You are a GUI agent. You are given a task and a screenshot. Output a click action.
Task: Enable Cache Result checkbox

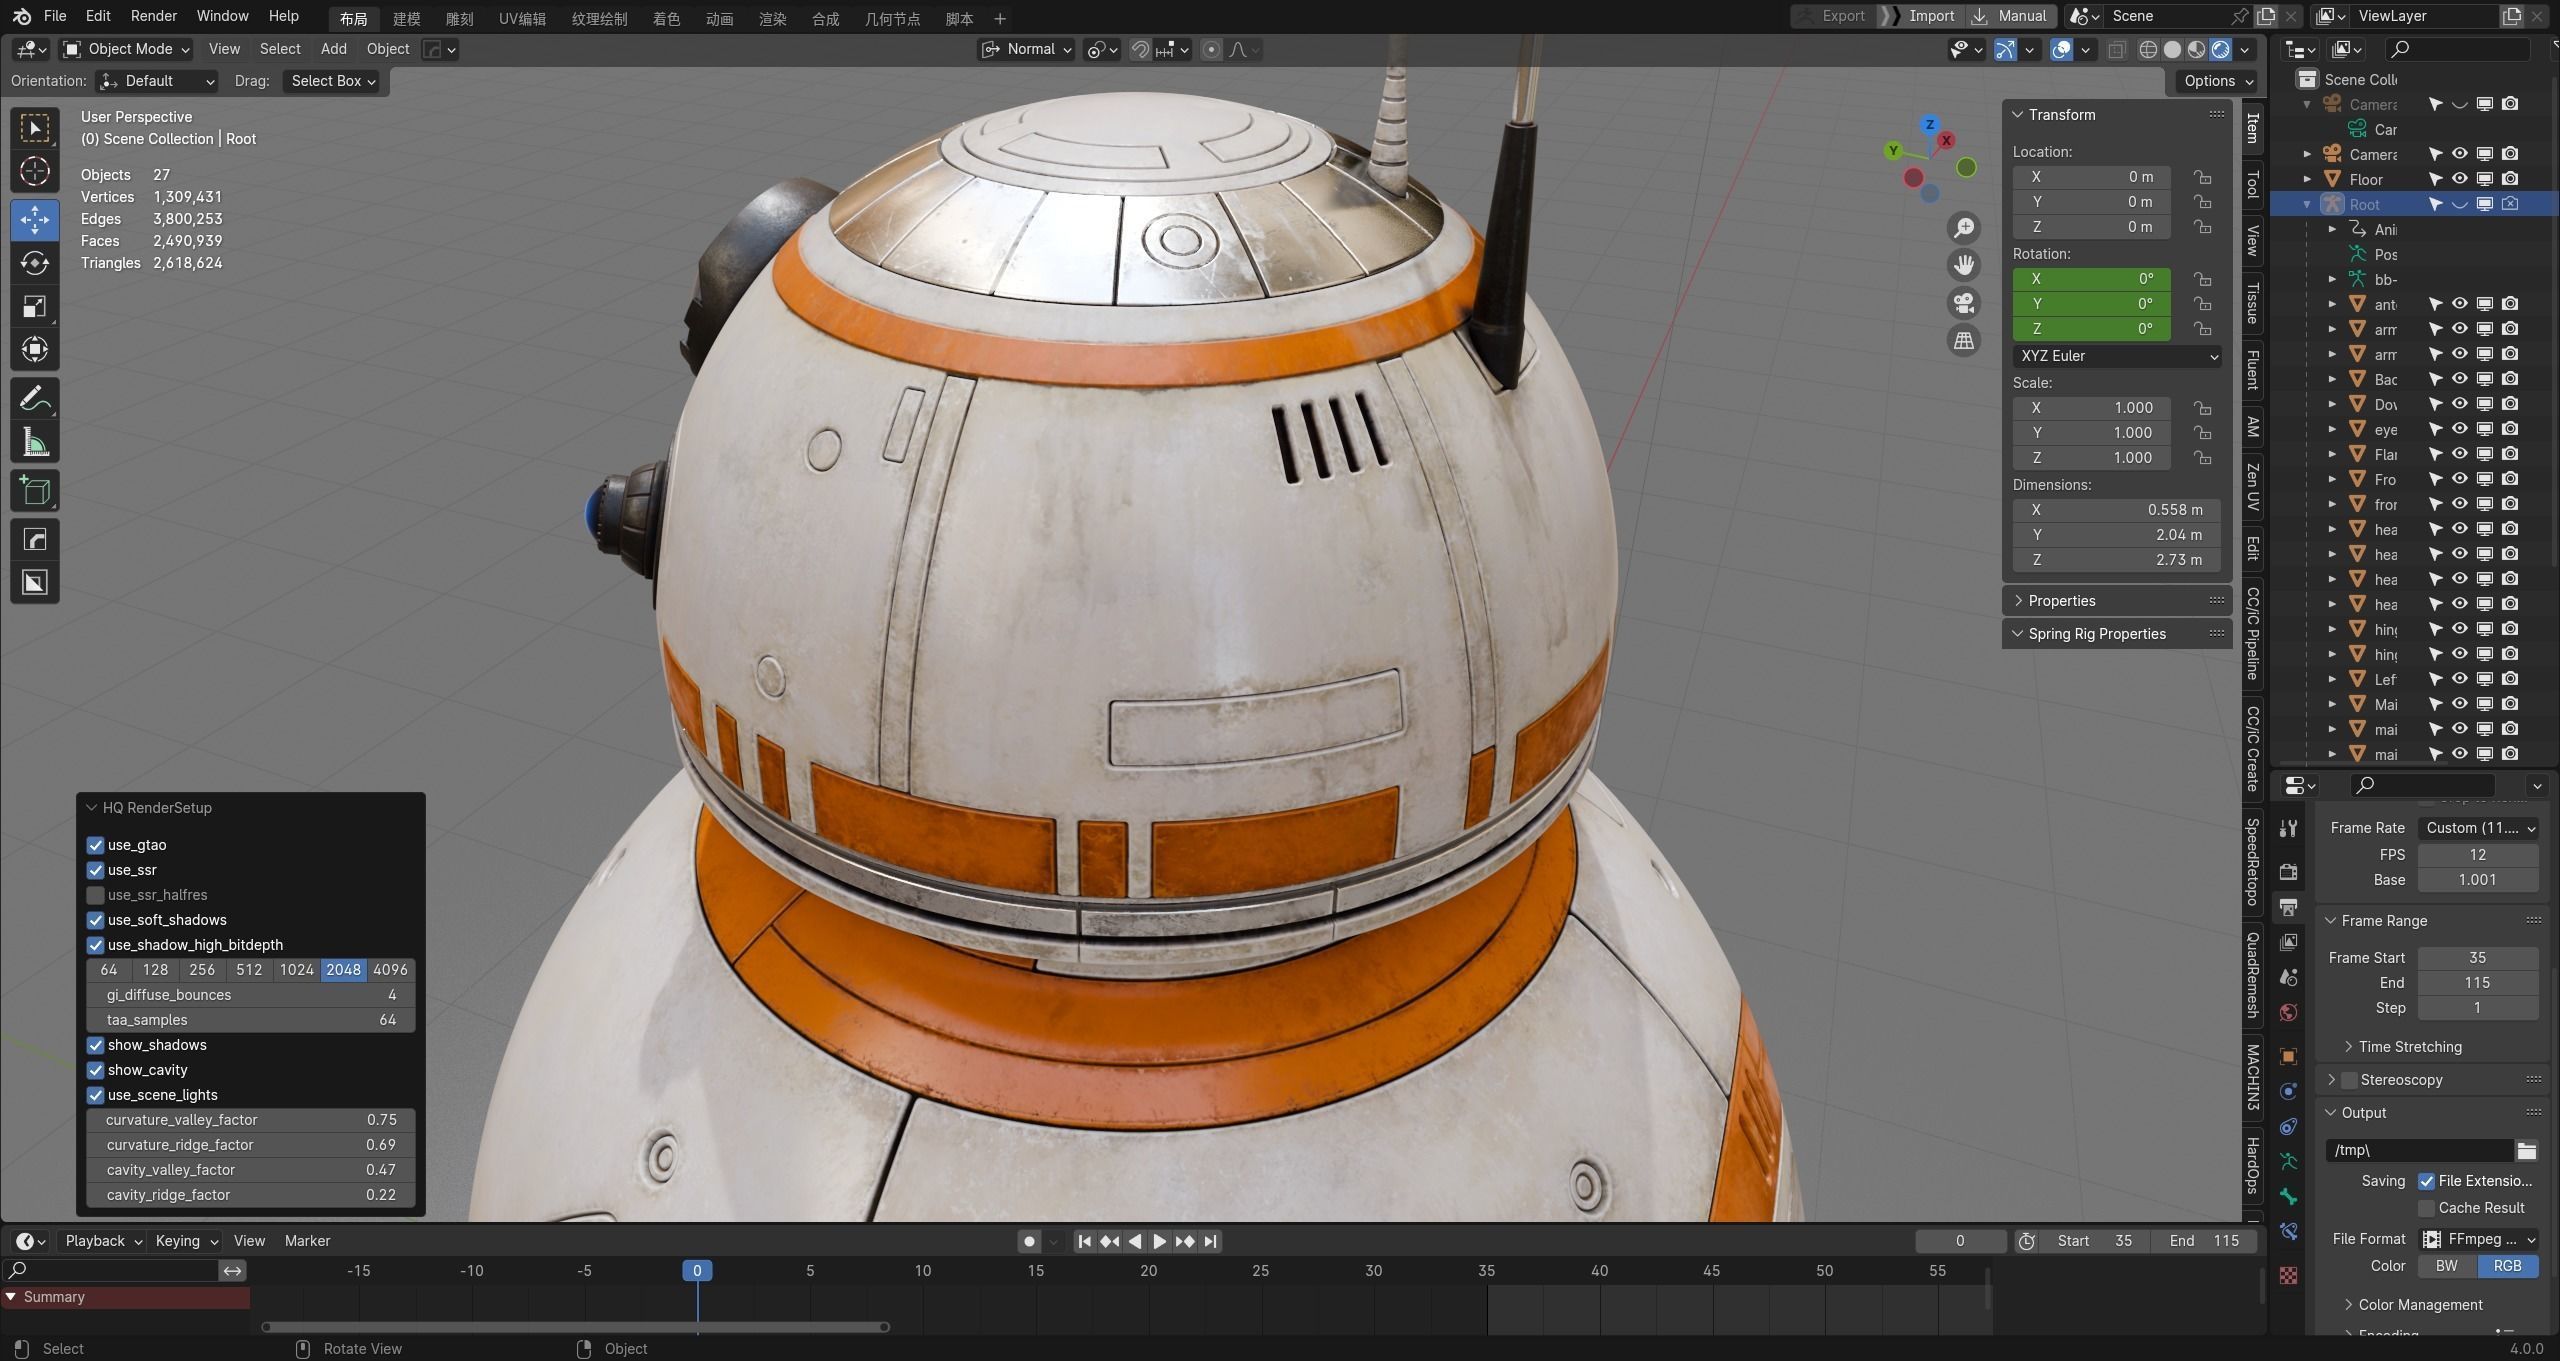pyautogui.click(x=2427, y=1208)
